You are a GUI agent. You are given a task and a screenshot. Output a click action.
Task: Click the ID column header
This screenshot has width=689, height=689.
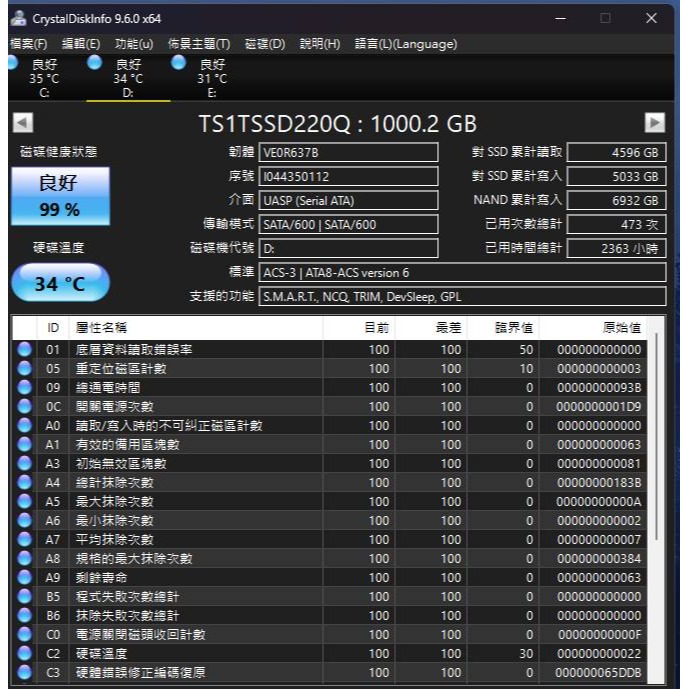tap(53, 327)
